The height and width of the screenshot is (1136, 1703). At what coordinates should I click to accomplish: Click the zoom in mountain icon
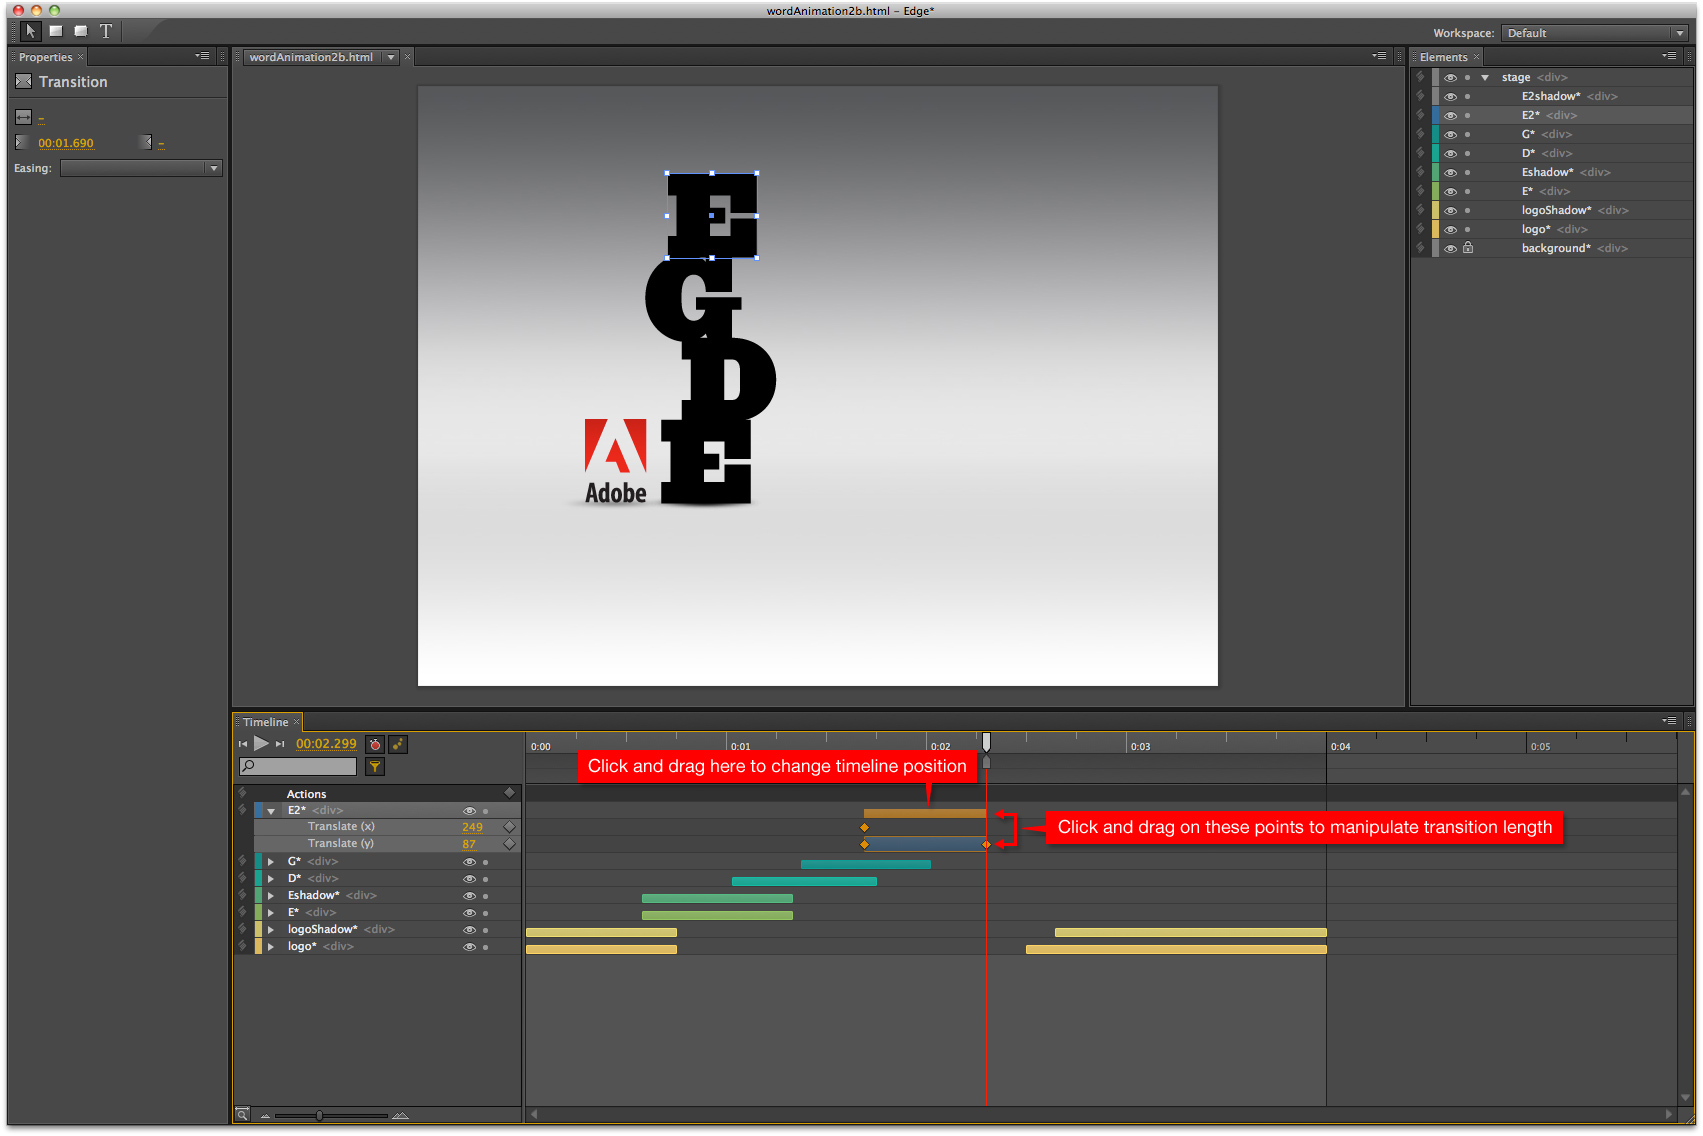click(400, 1115)
